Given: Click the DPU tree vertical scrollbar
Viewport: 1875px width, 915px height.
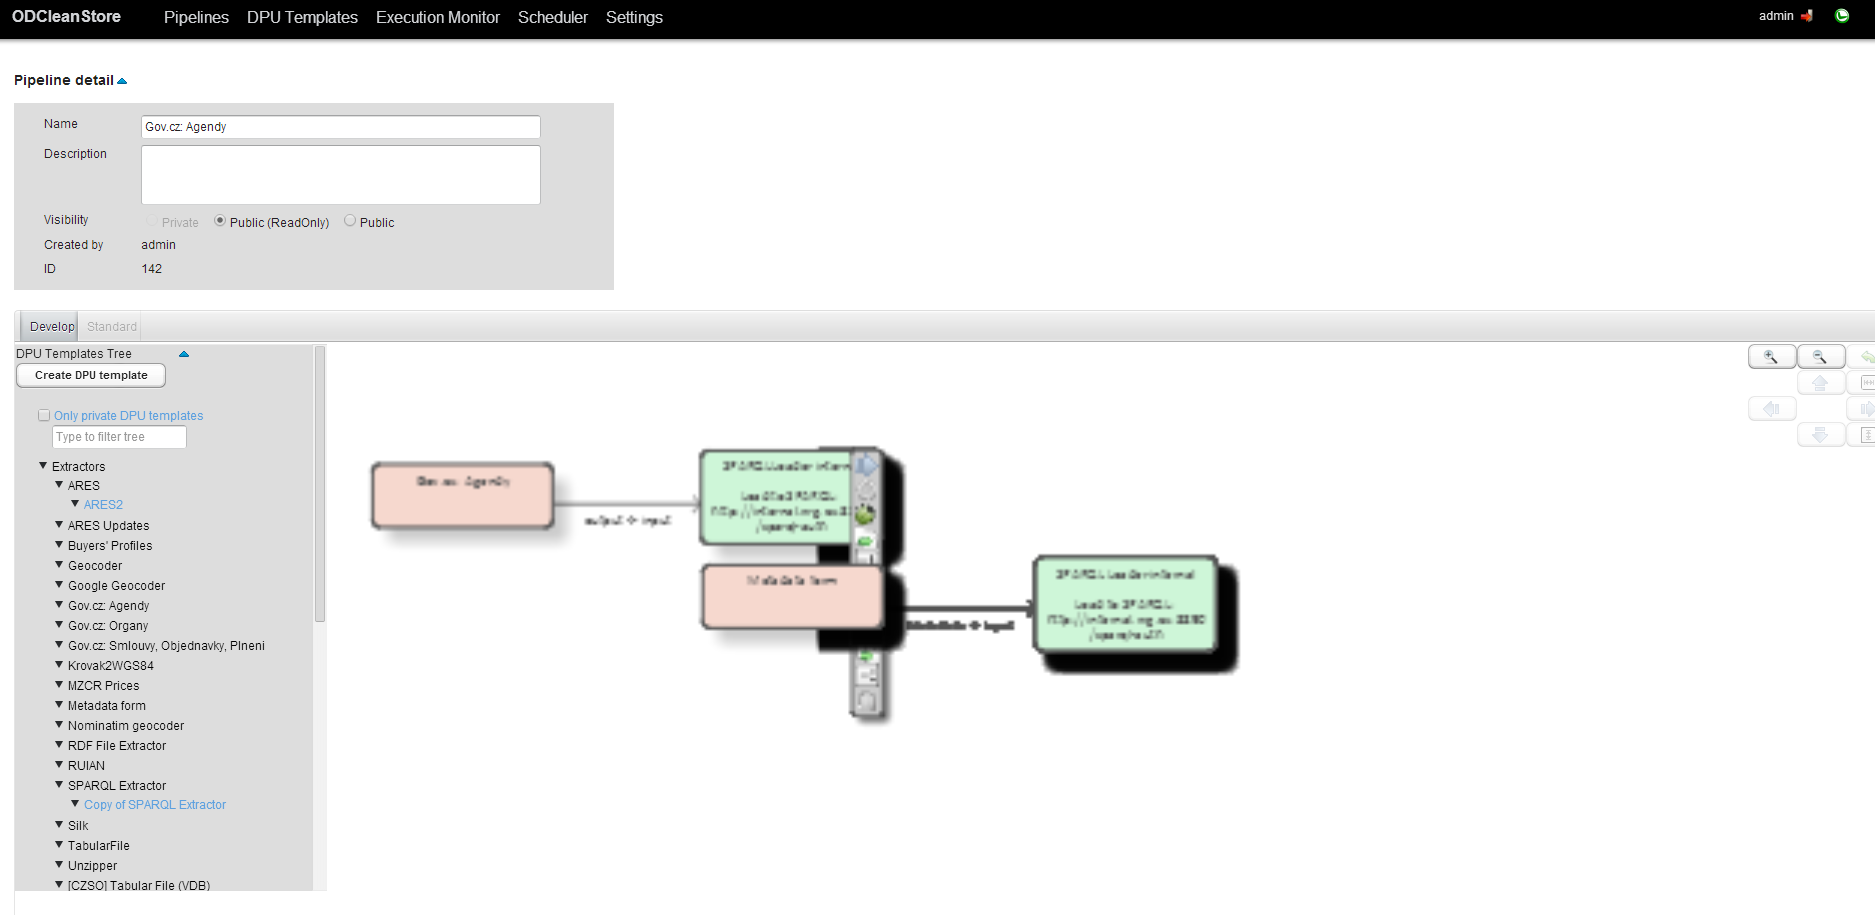Looking at the screenshot, I should coord(320,484).
